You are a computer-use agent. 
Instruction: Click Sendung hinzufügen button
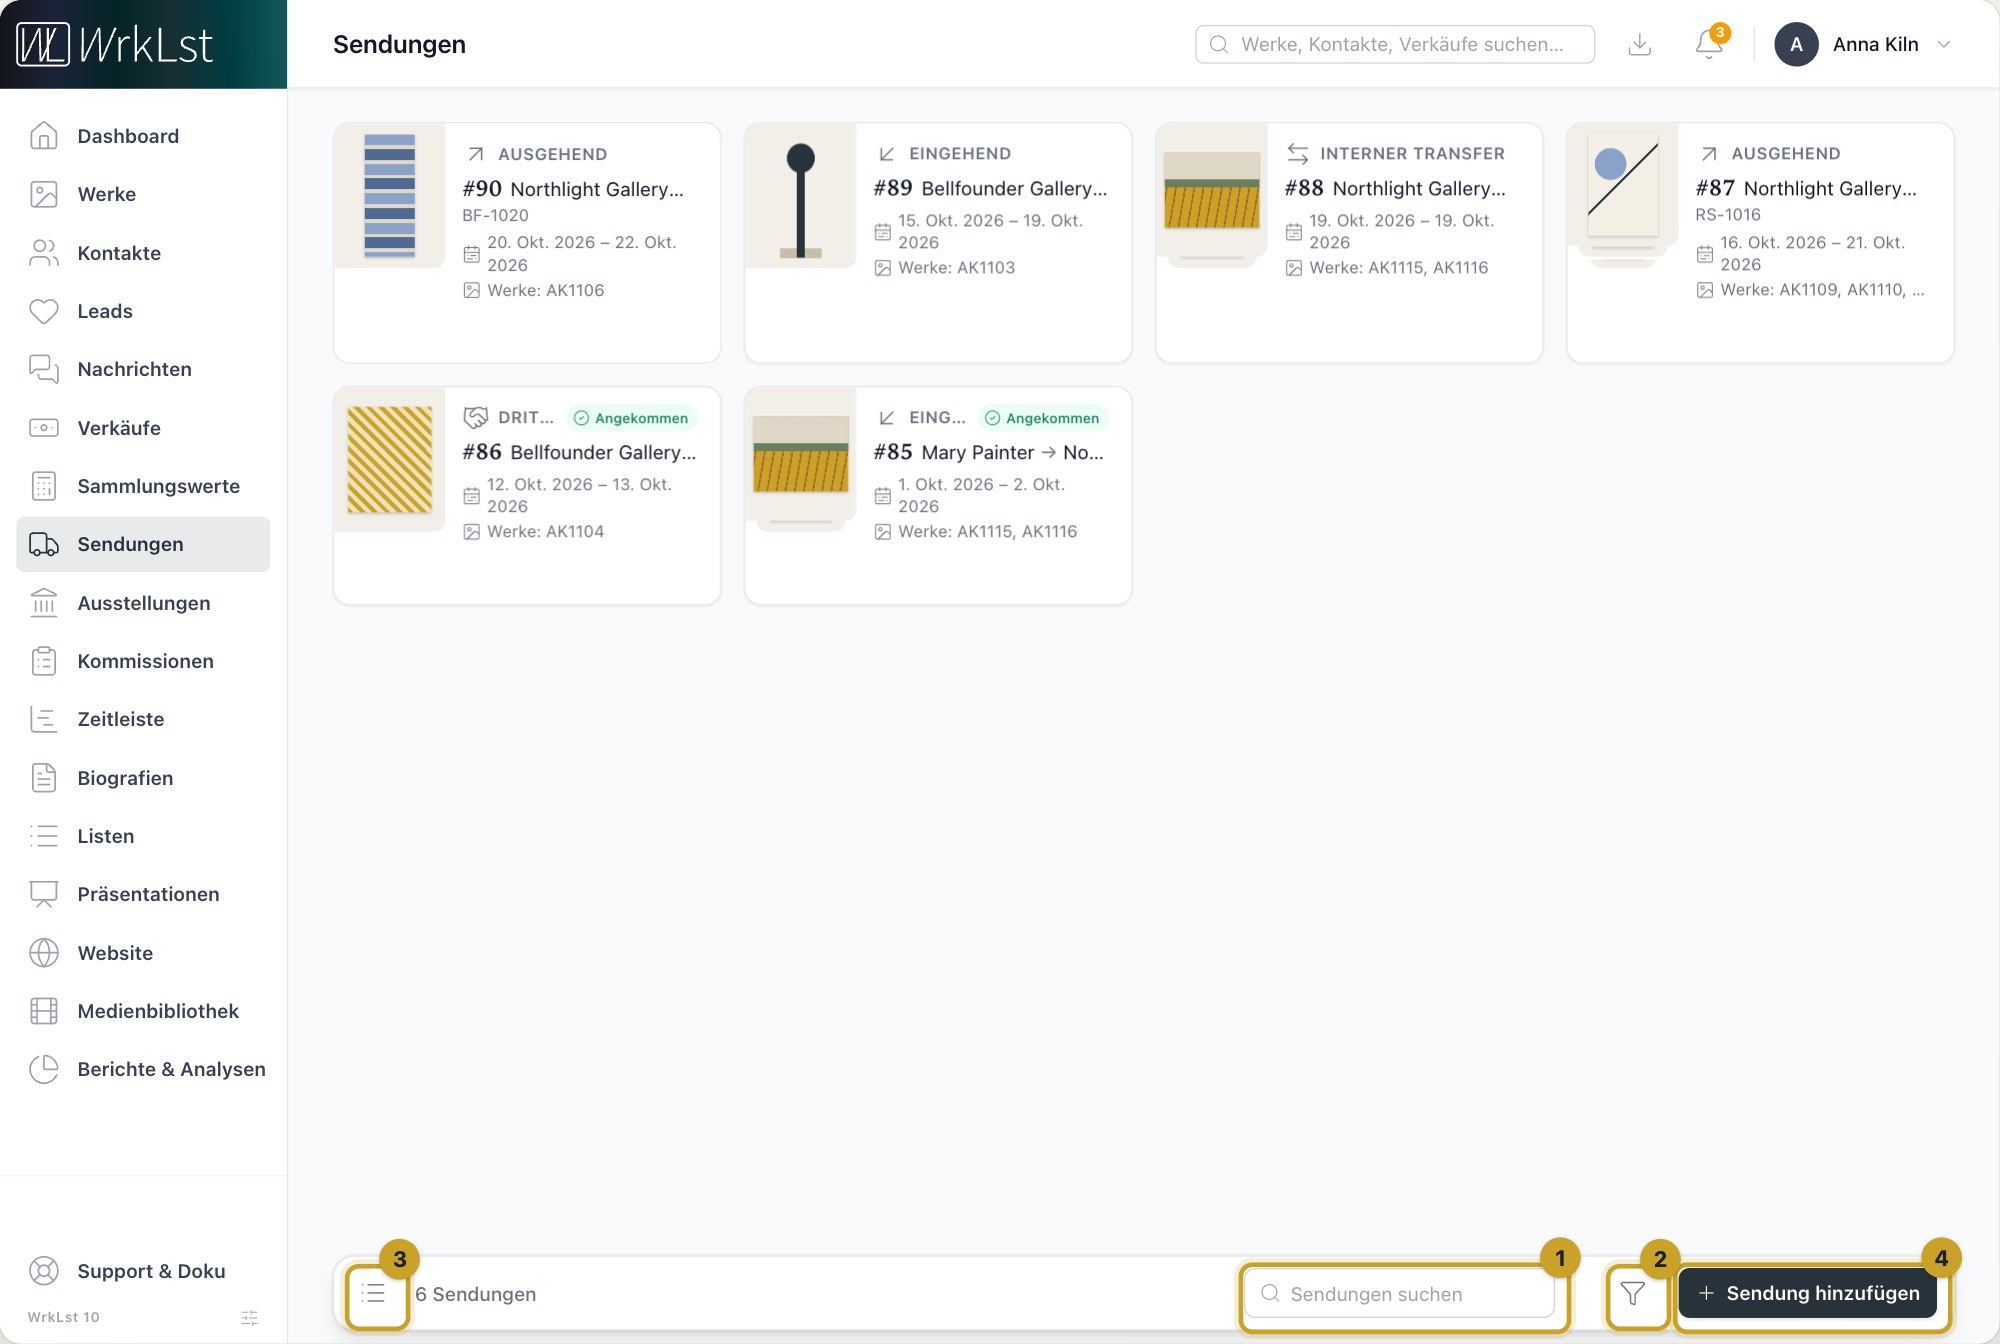(1808, 1294)
